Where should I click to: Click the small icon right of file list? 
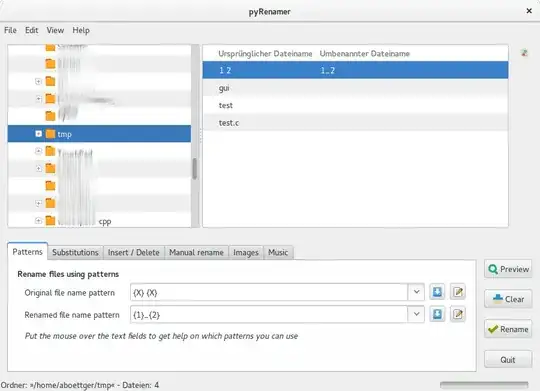[524, 53]
